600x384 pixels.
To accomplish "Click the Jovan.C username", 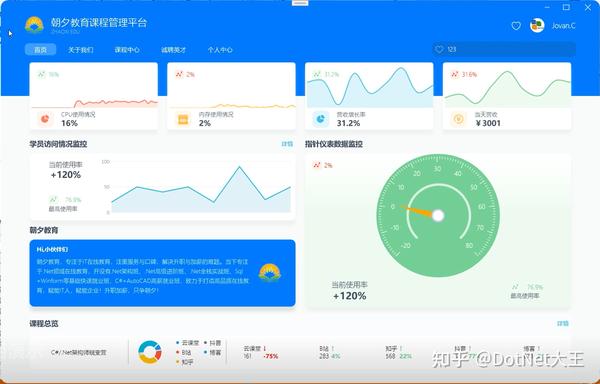I will pos(563,26).
